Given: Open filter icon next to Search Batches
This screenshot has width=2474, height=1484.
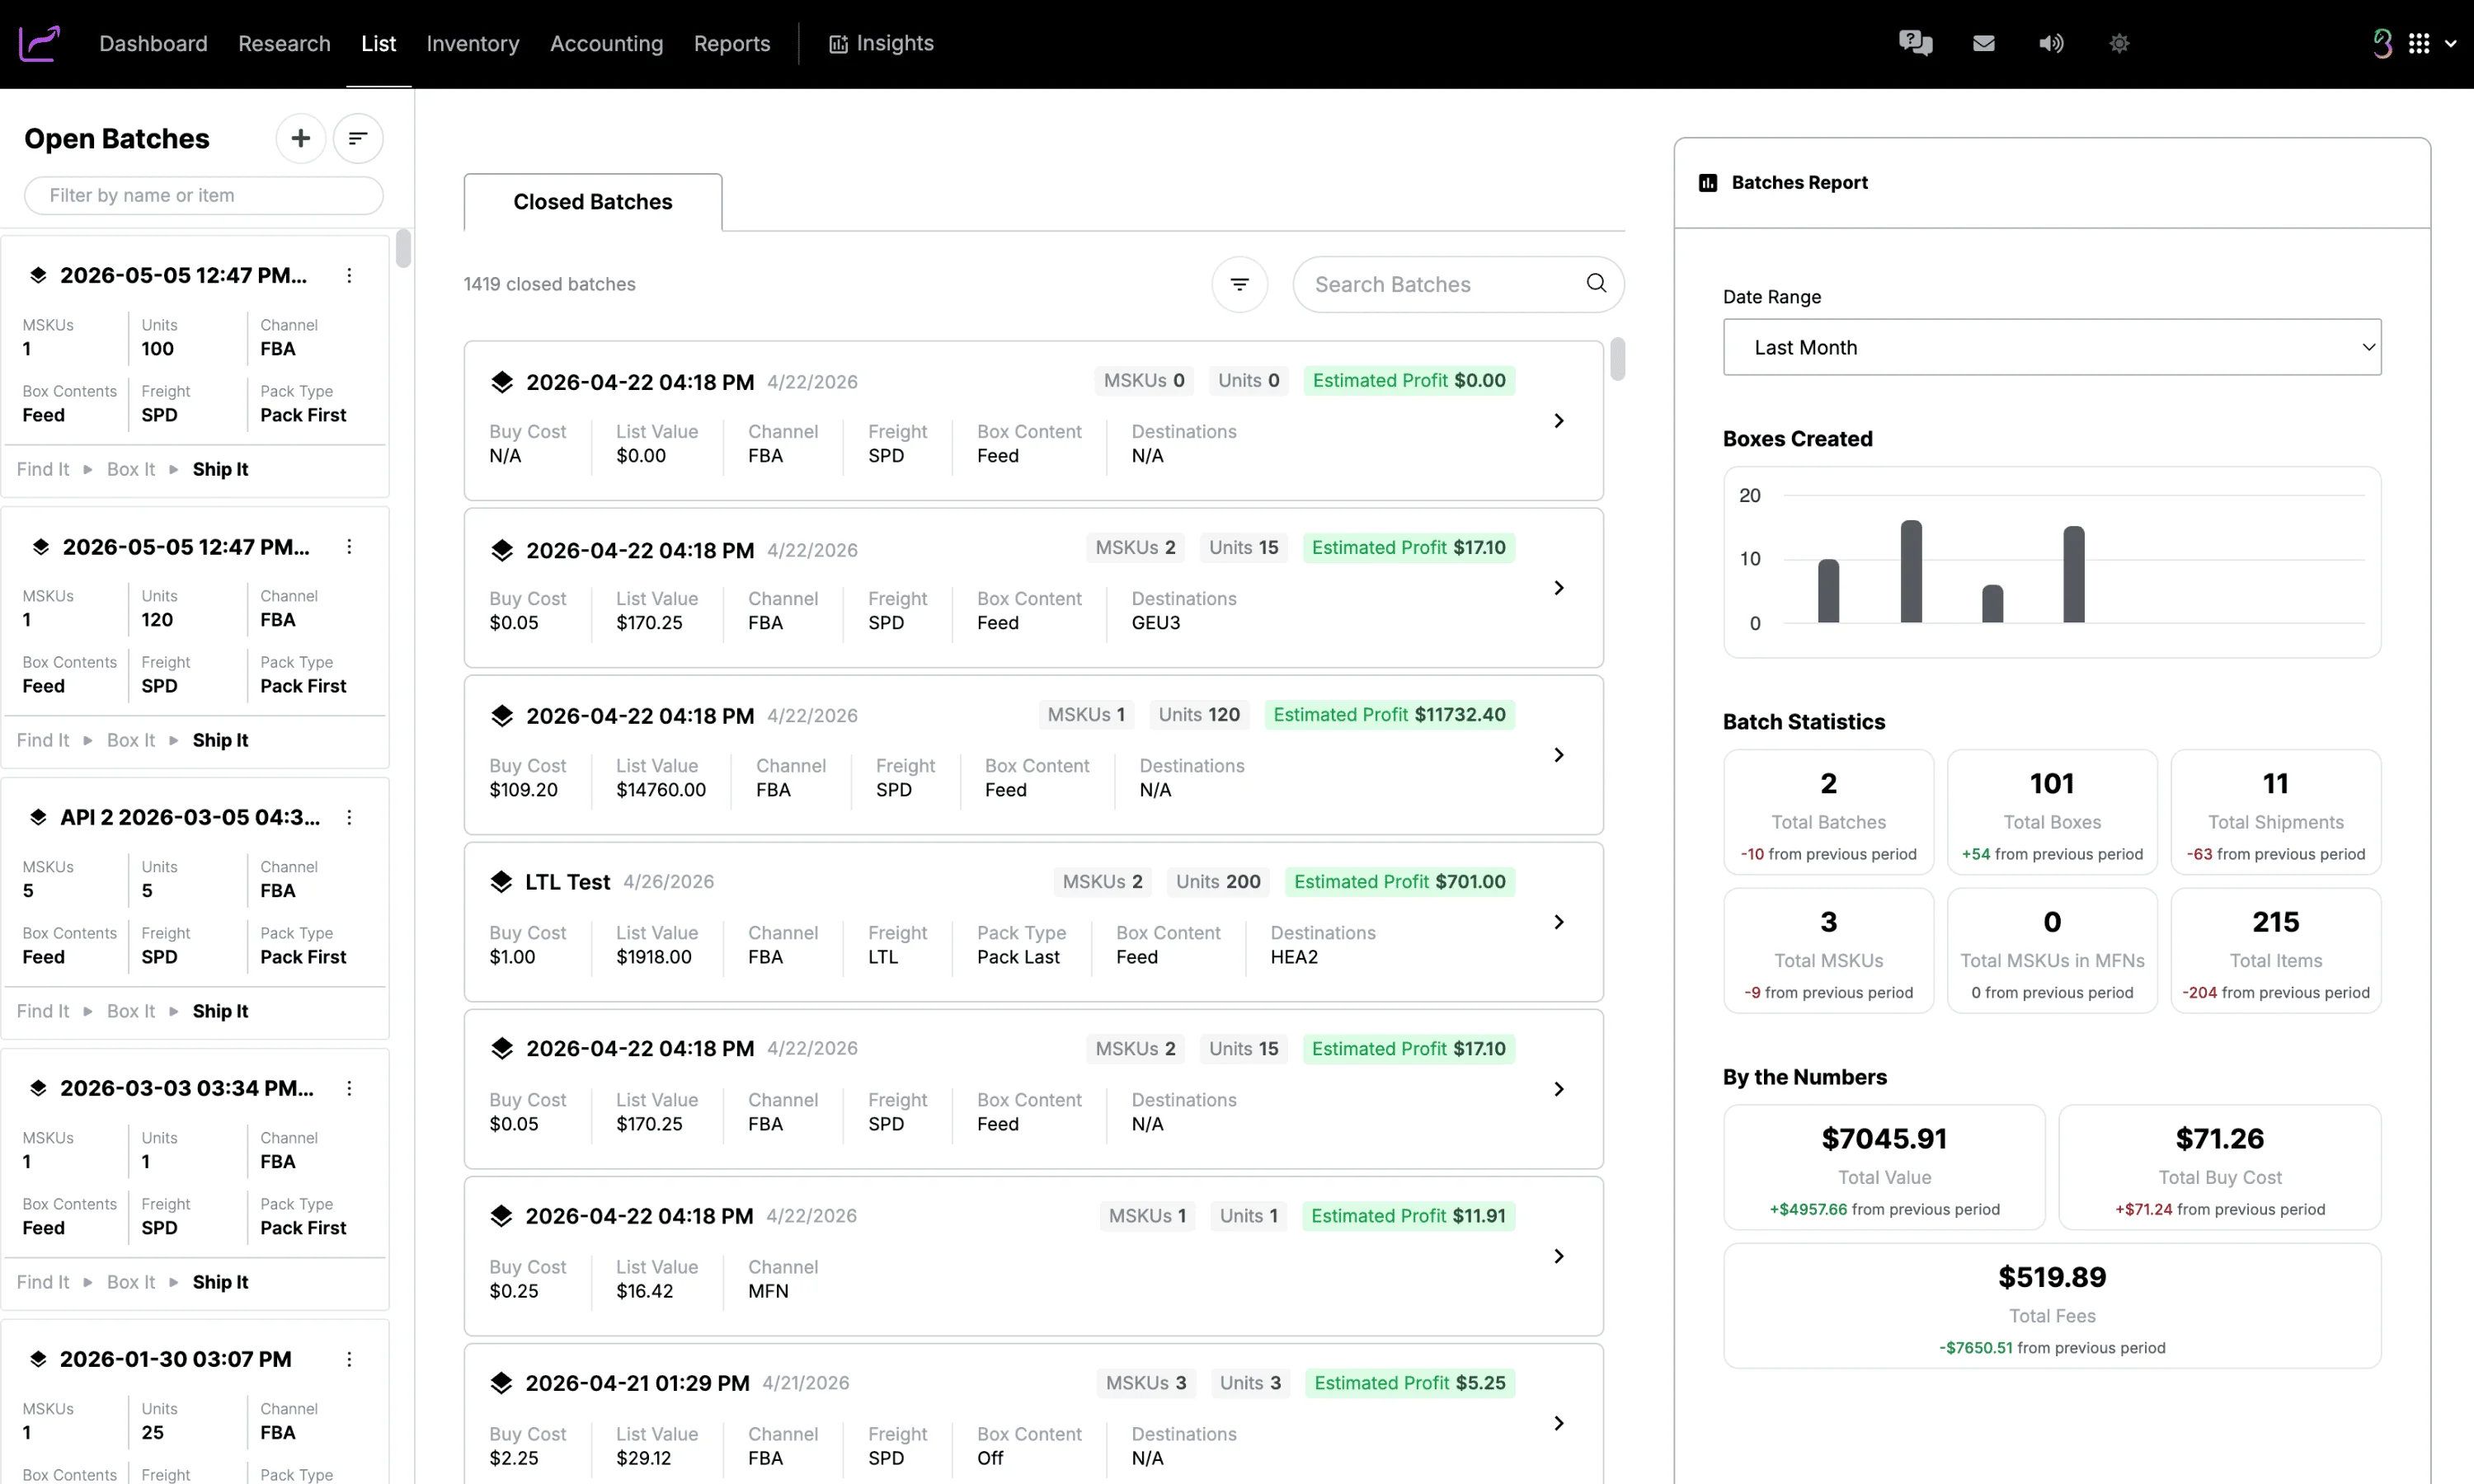Looking at the screenshot, I should pyautogui.click(x=1240, y=284).
